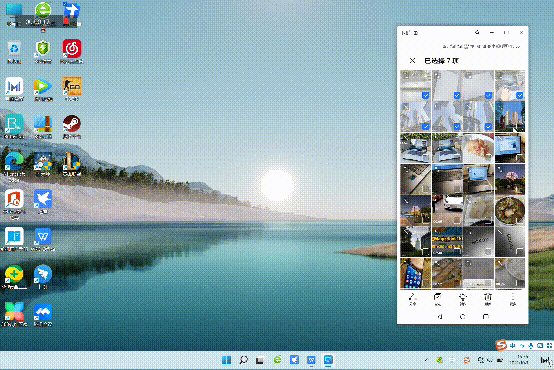Uncheck the second photo in the top row
Screen dimensions: 554x370
[x=457, y=96]
